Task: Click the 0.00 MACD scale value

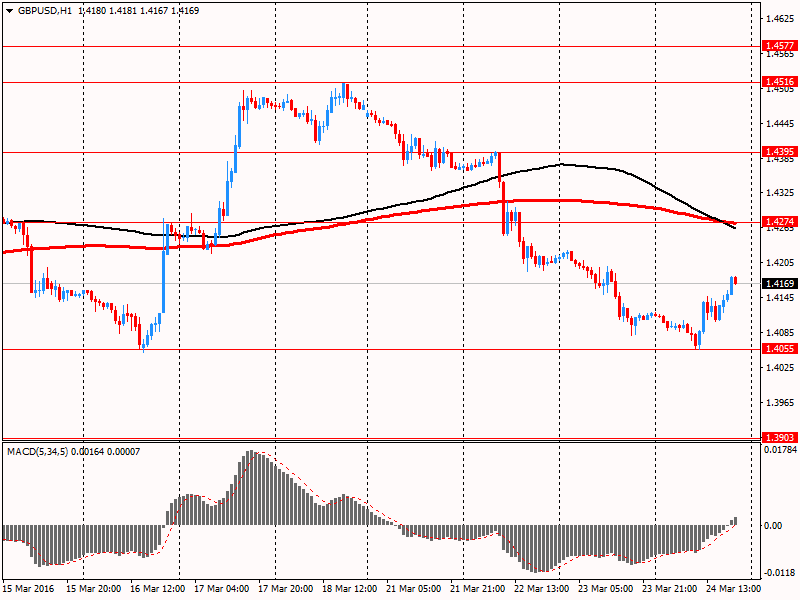Action: [773, 526]
